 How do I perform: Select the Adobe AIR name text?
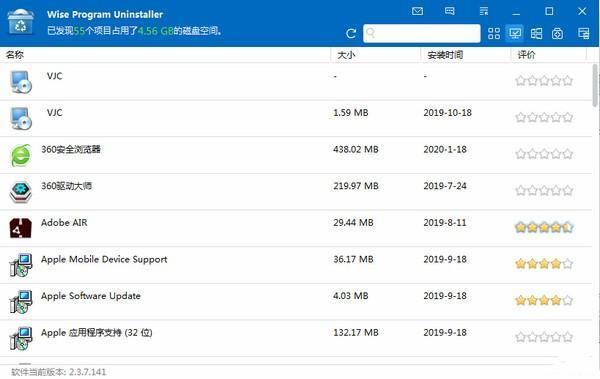(64, 222)
